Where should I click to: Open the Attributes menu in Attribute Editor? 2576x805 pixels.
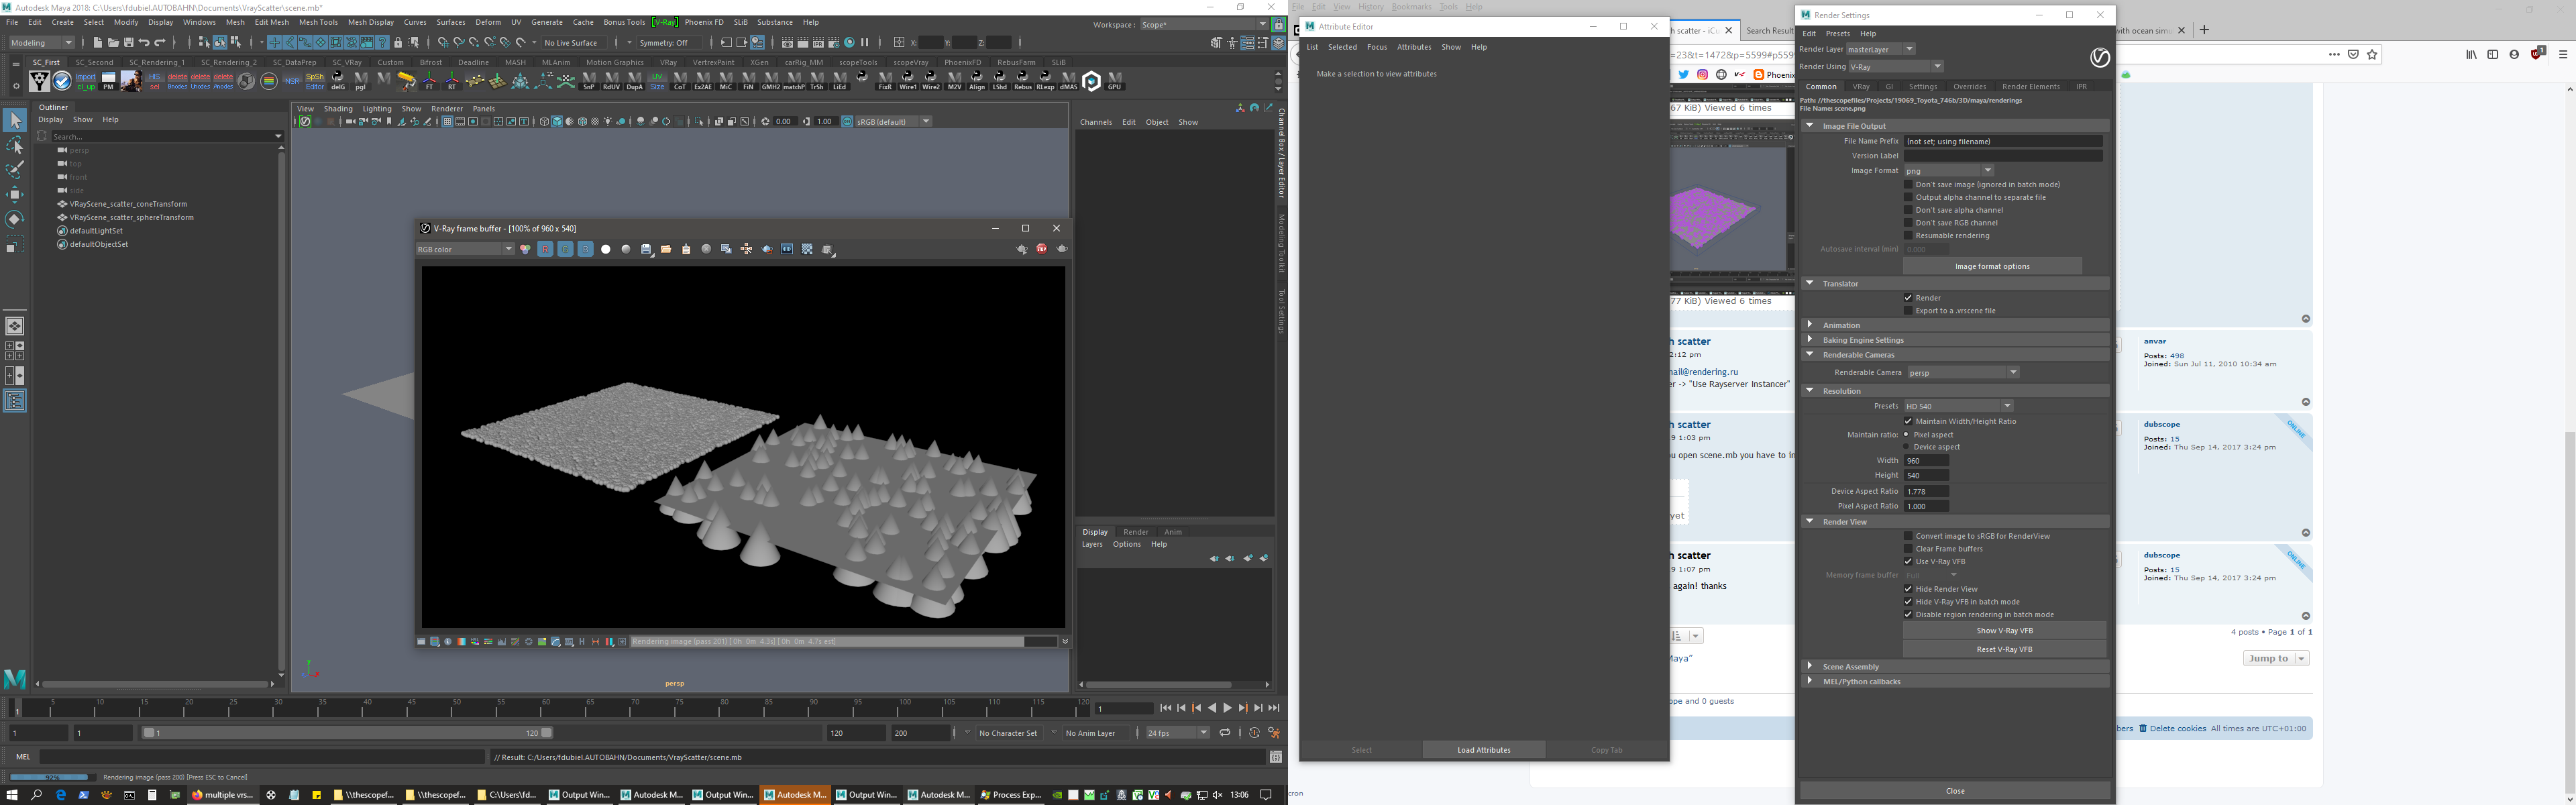[1414, 47]
